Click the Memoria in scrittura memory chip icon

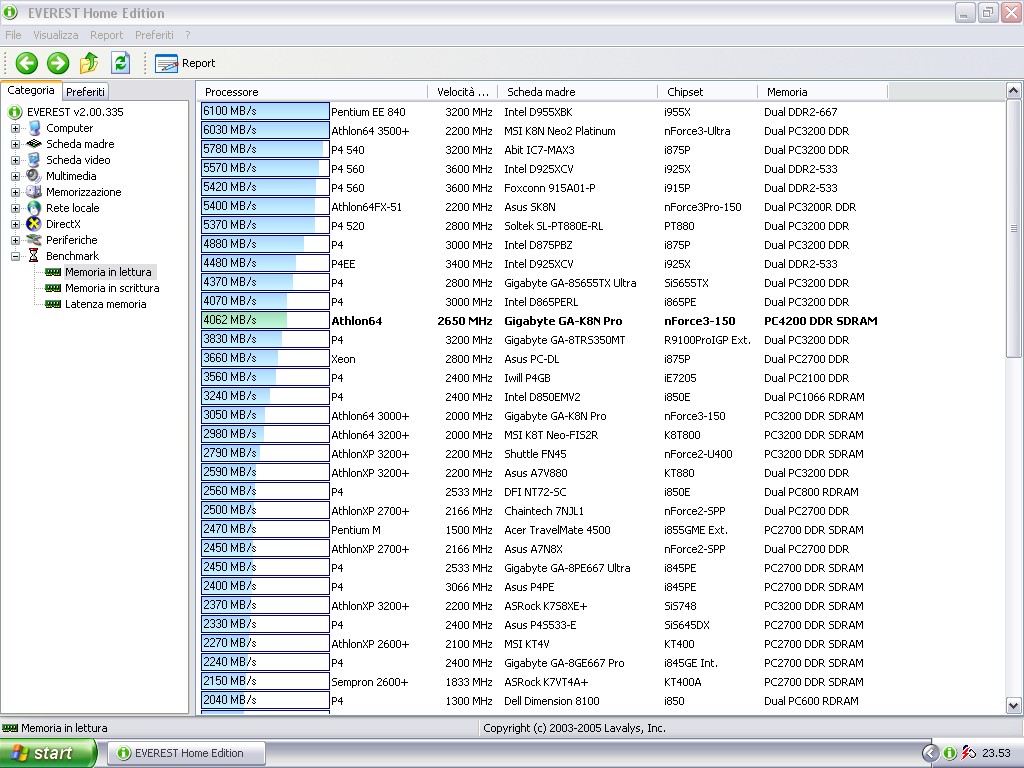point(53,288)
